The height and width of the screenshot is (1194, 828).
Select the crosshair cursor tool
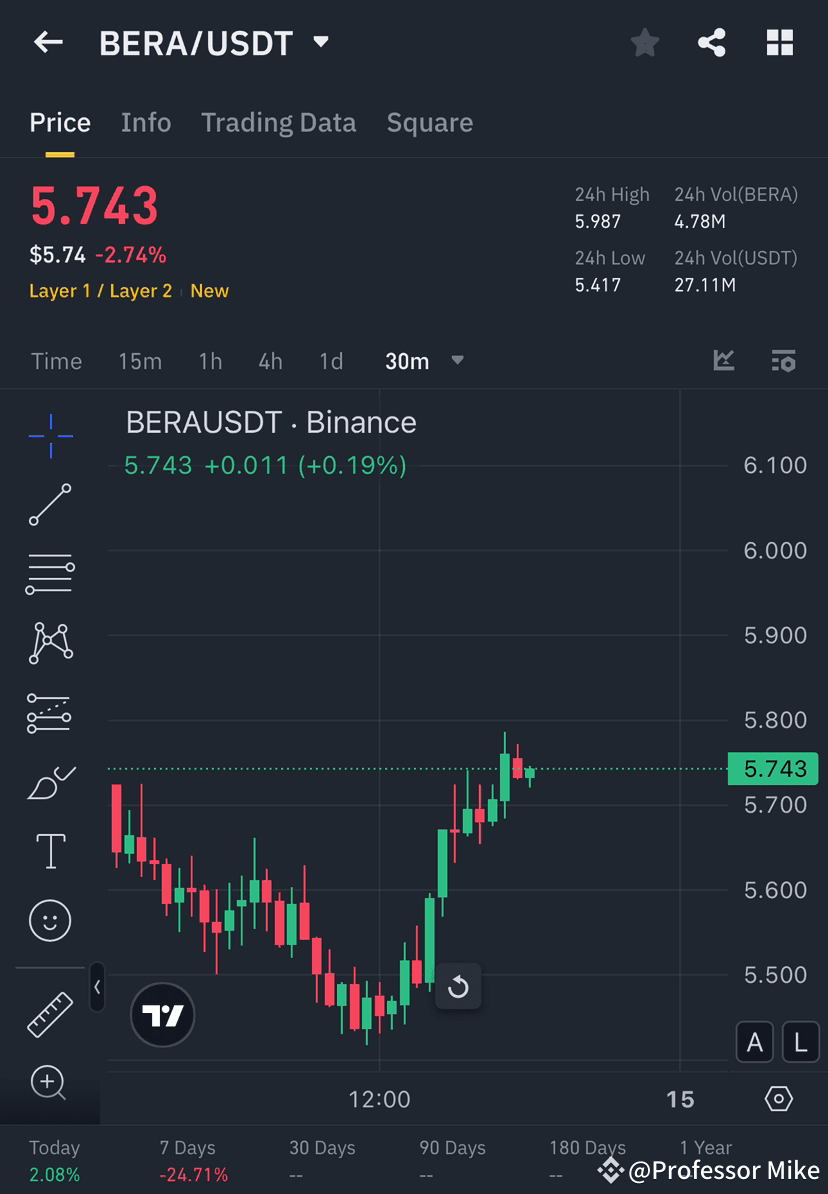pyautogui.click(x=50, y=435)
